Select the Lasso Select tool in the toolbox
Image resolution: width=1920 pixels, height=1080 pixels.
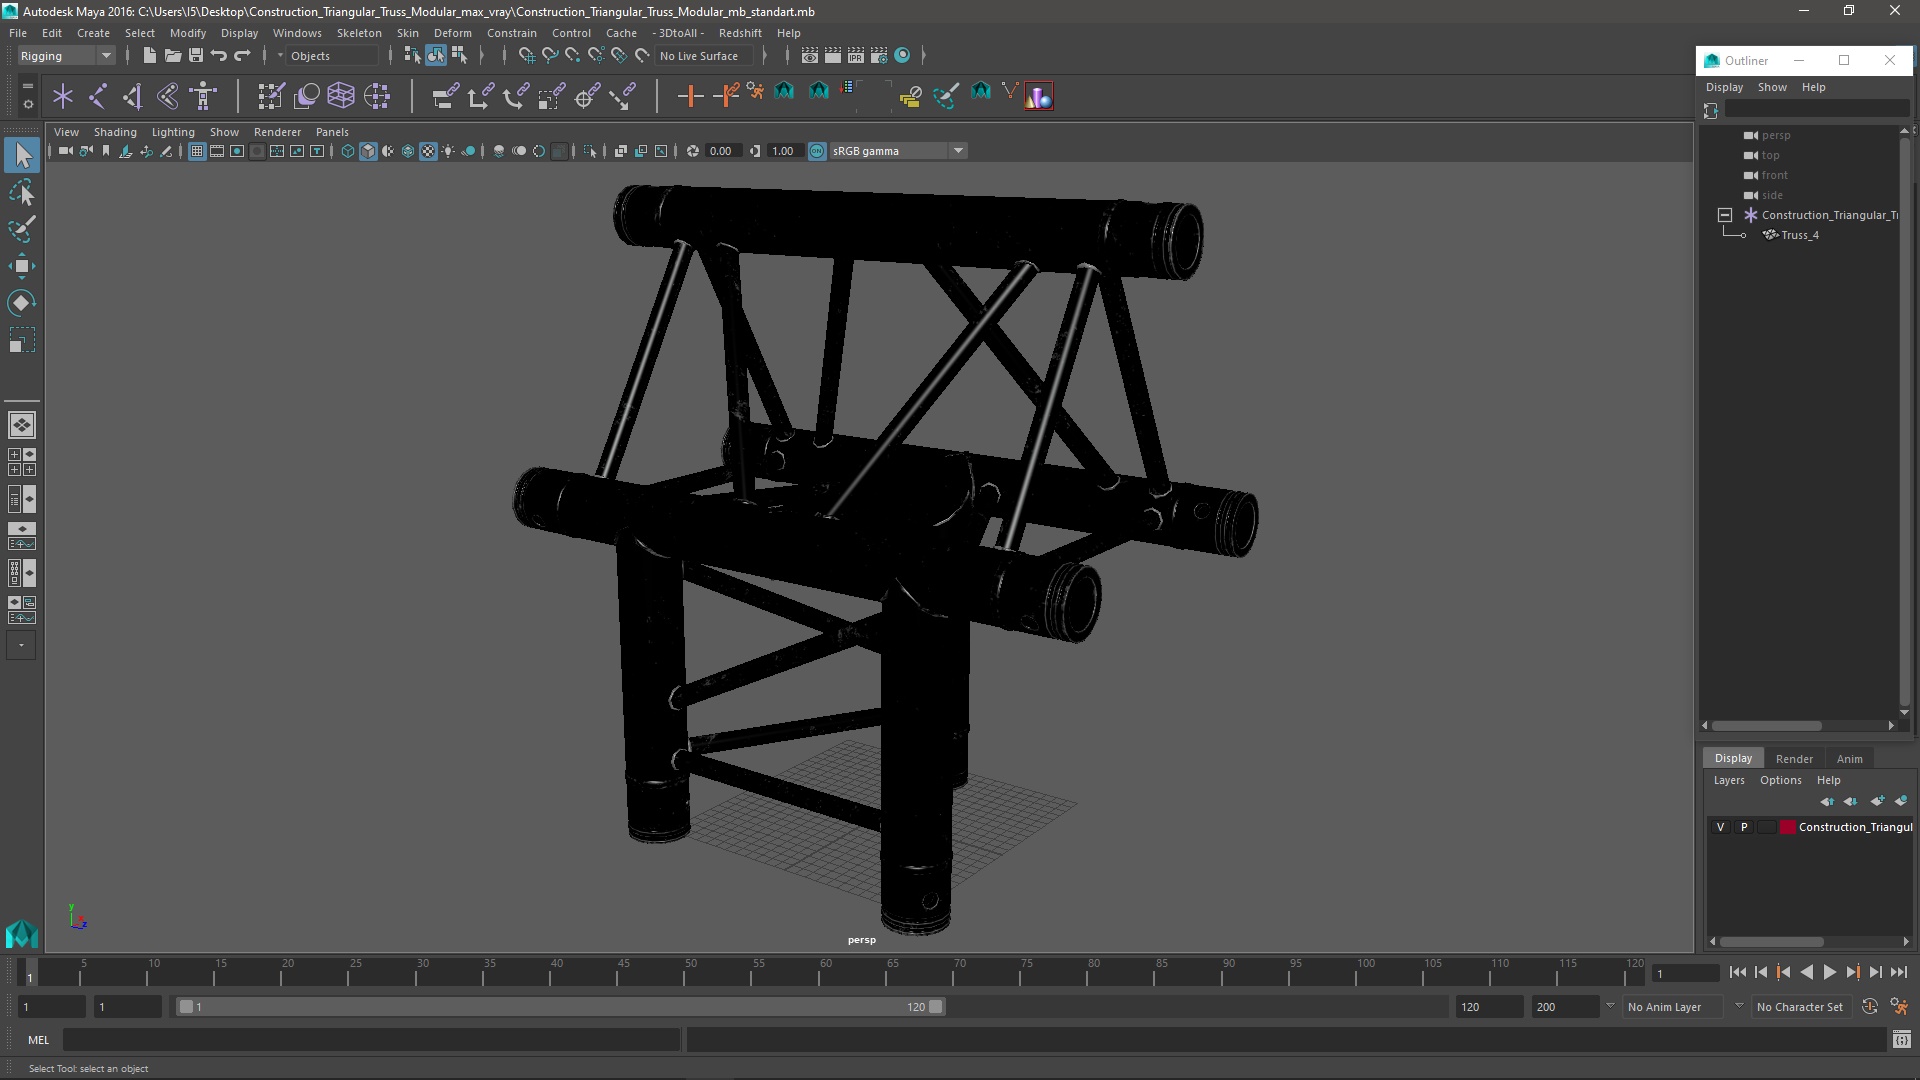coord(21,192)
